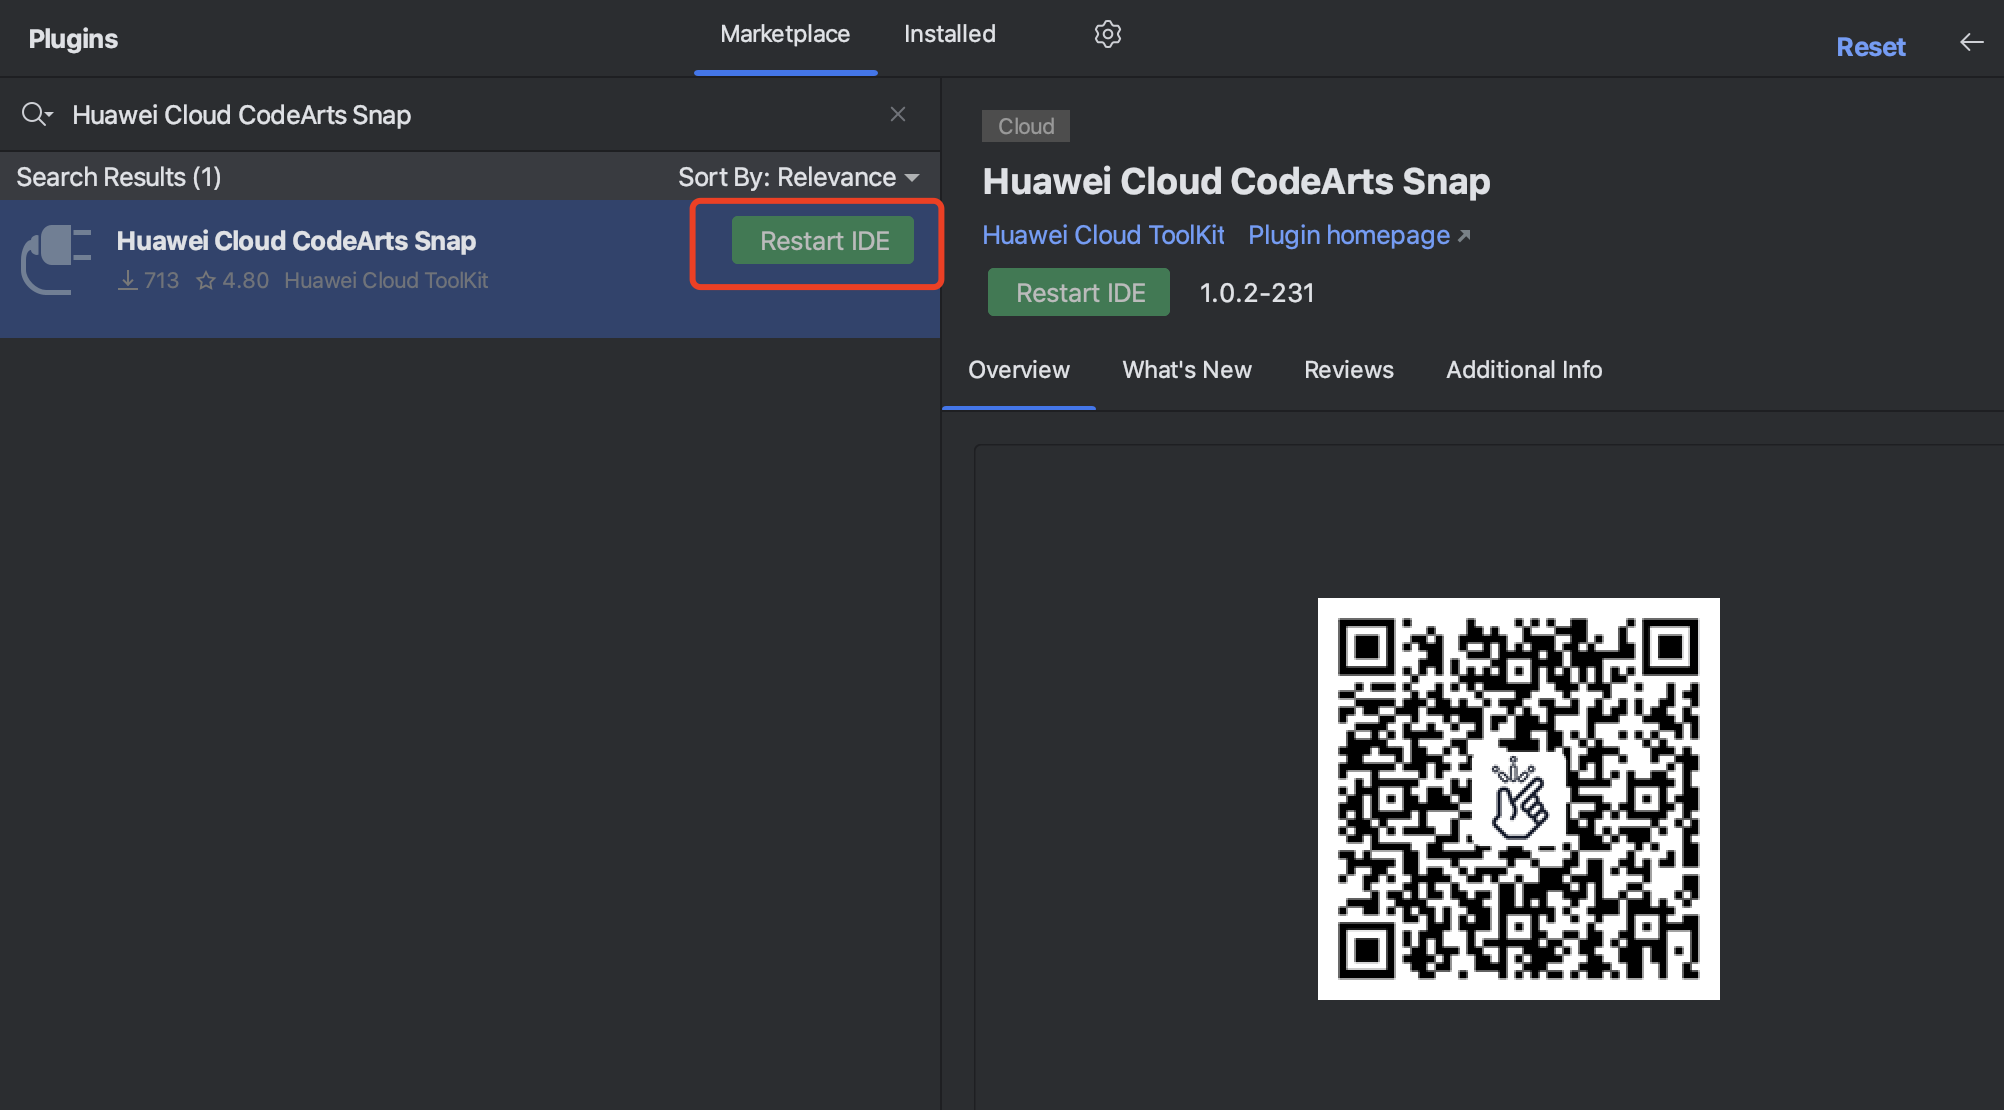Click the plugin settings gear icon
Image resolution: width=2004 pixels, height=1110 pixels.
click(x=1107, y=34)
